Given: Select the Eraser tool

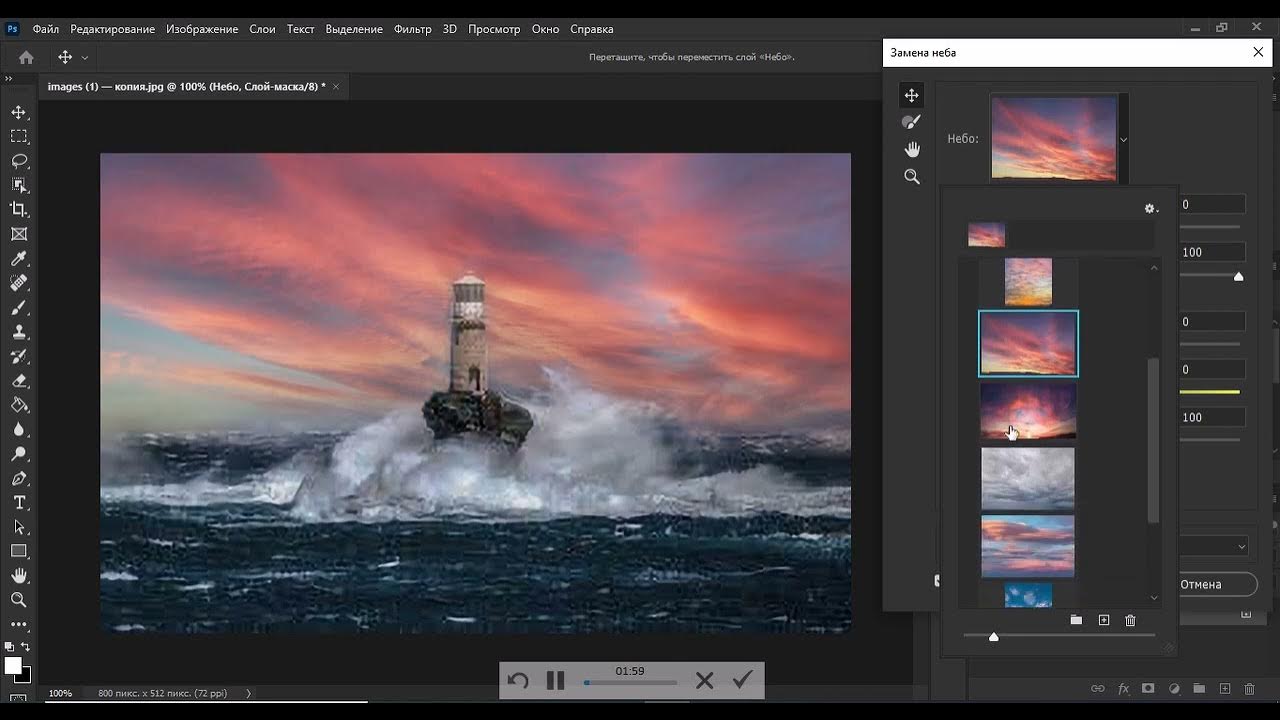Looking at the screenshot, I should click(18, 381).
